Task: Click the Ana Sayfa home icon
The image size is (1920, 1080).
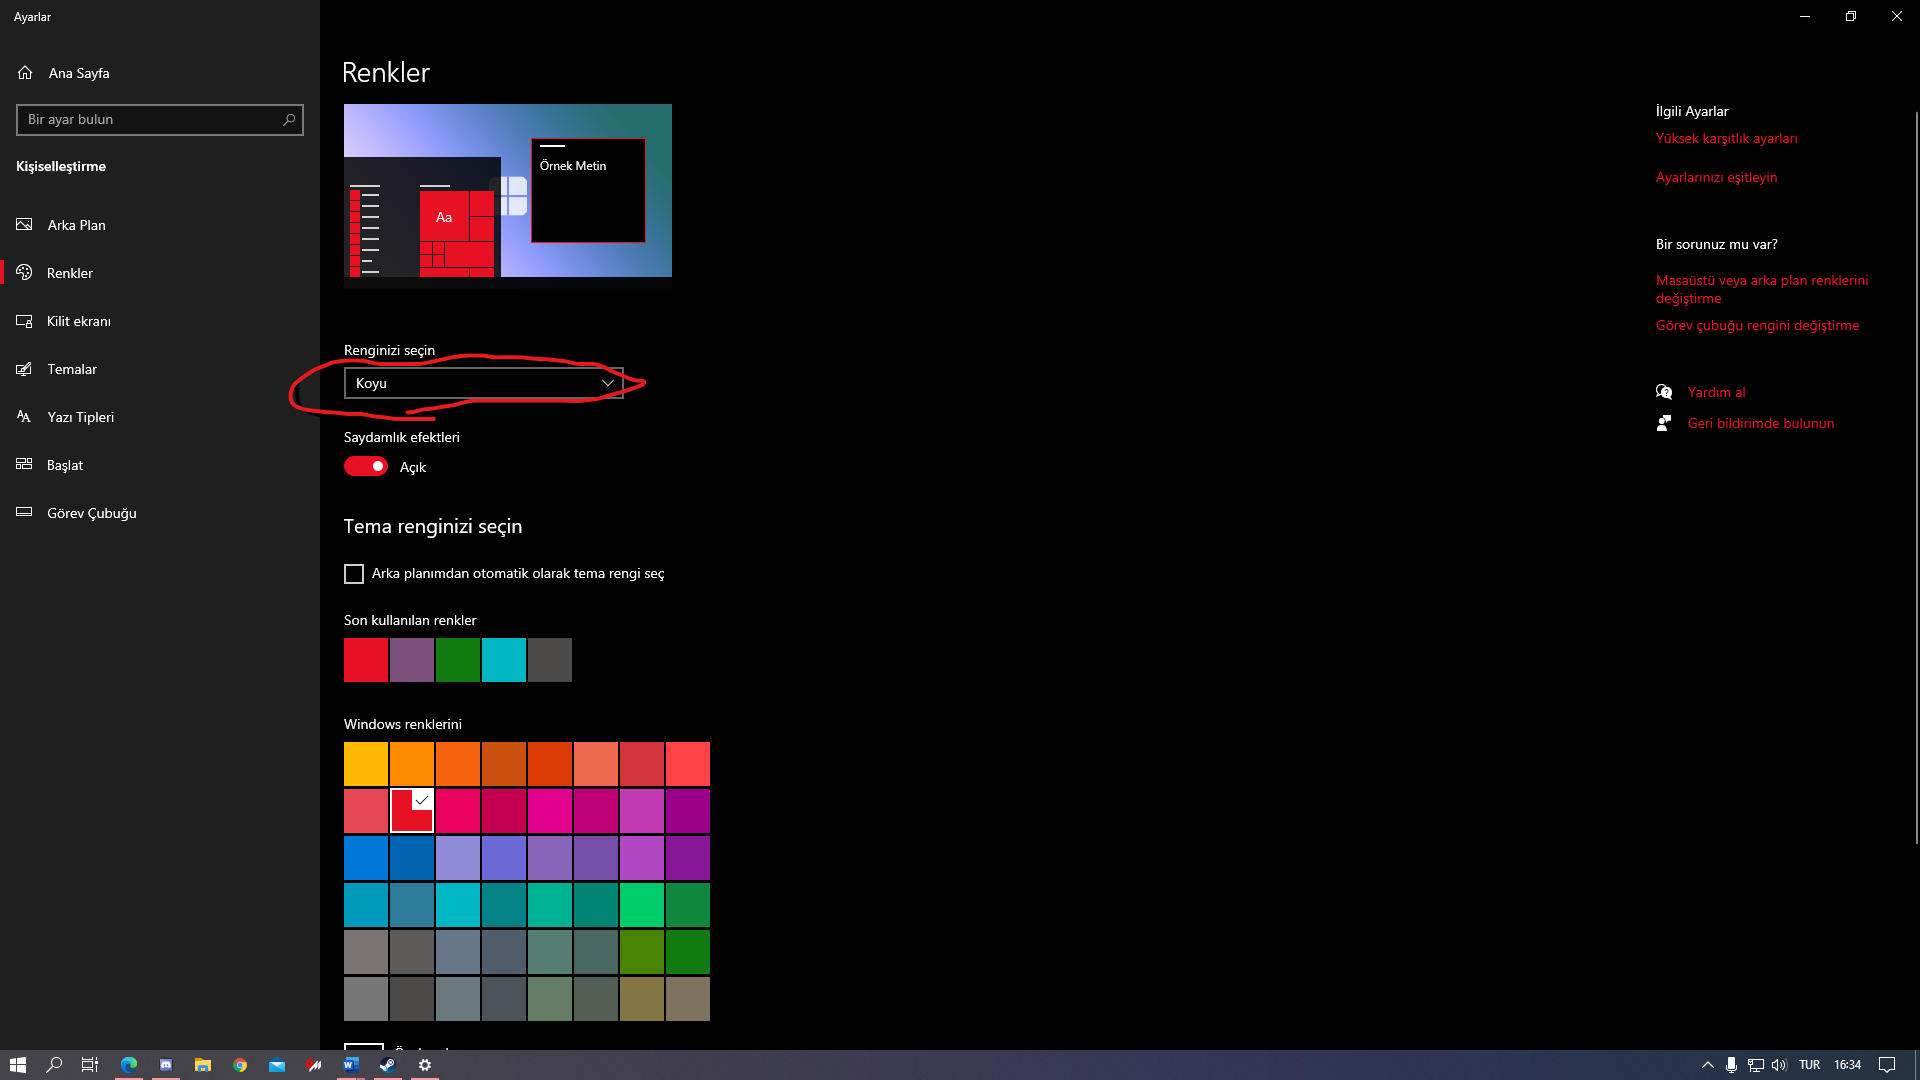Action: pyautogui.click(x=25, y=73)
